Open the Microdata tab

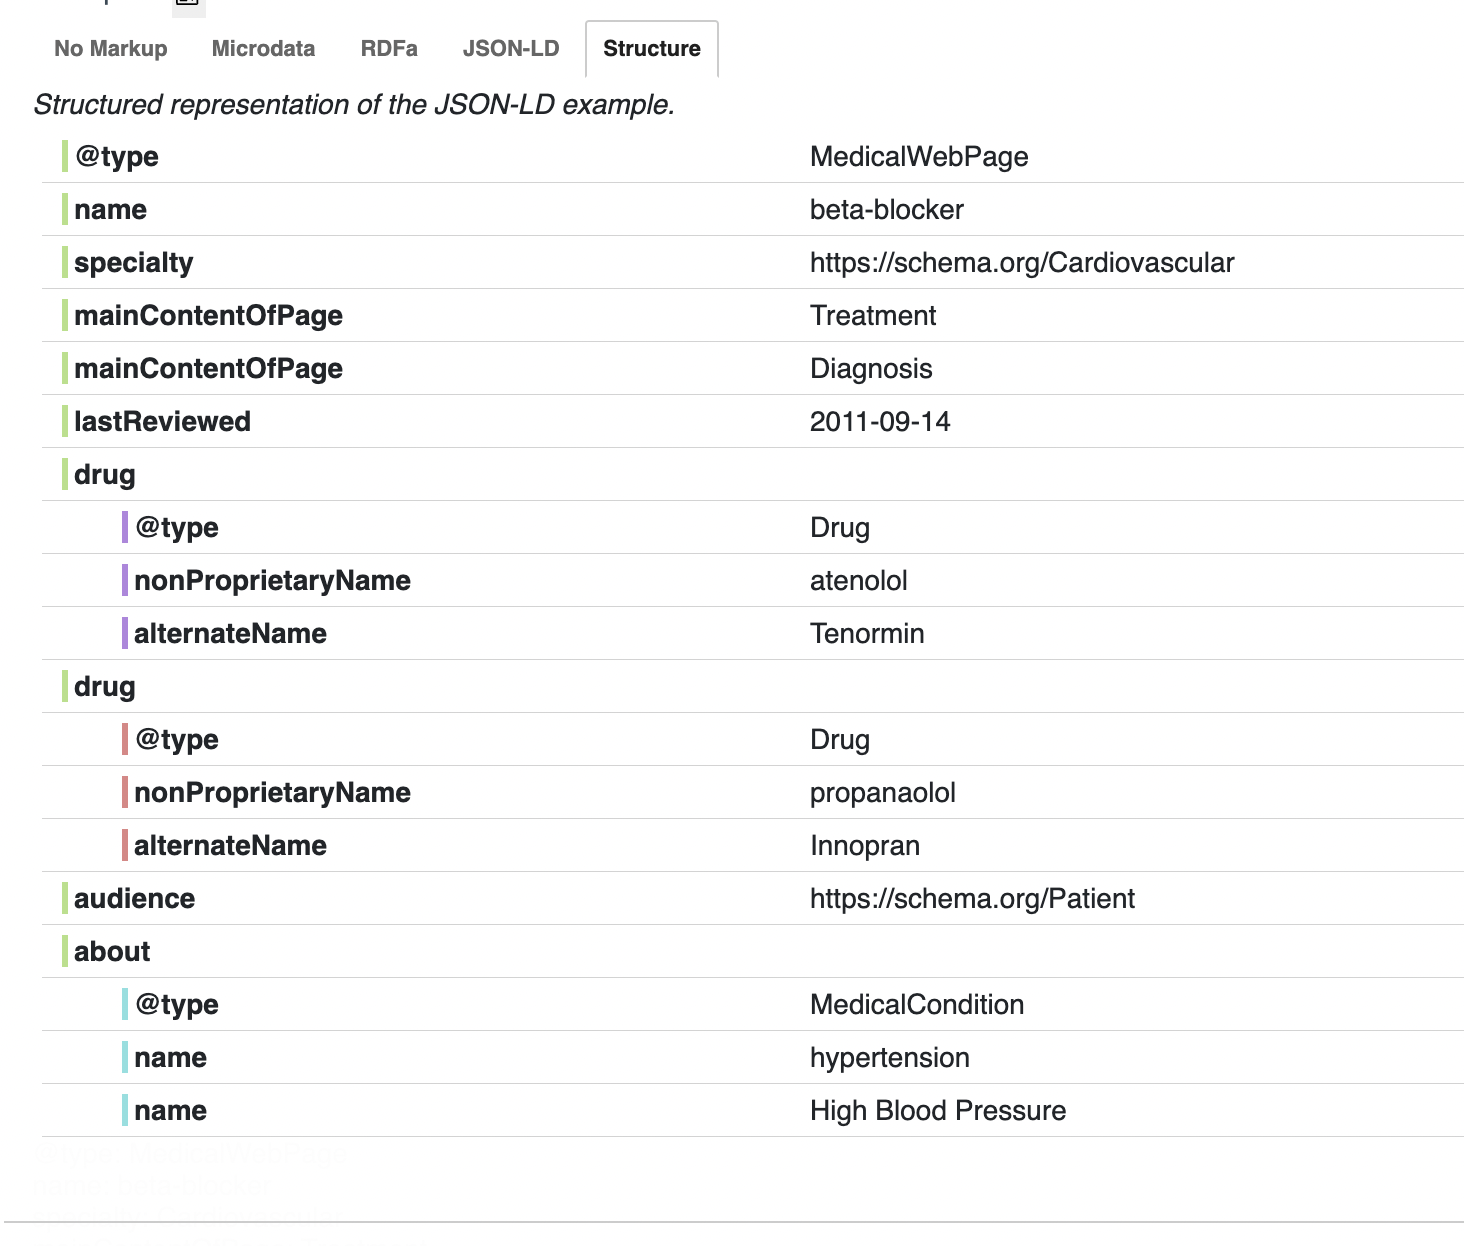[262, 48]
